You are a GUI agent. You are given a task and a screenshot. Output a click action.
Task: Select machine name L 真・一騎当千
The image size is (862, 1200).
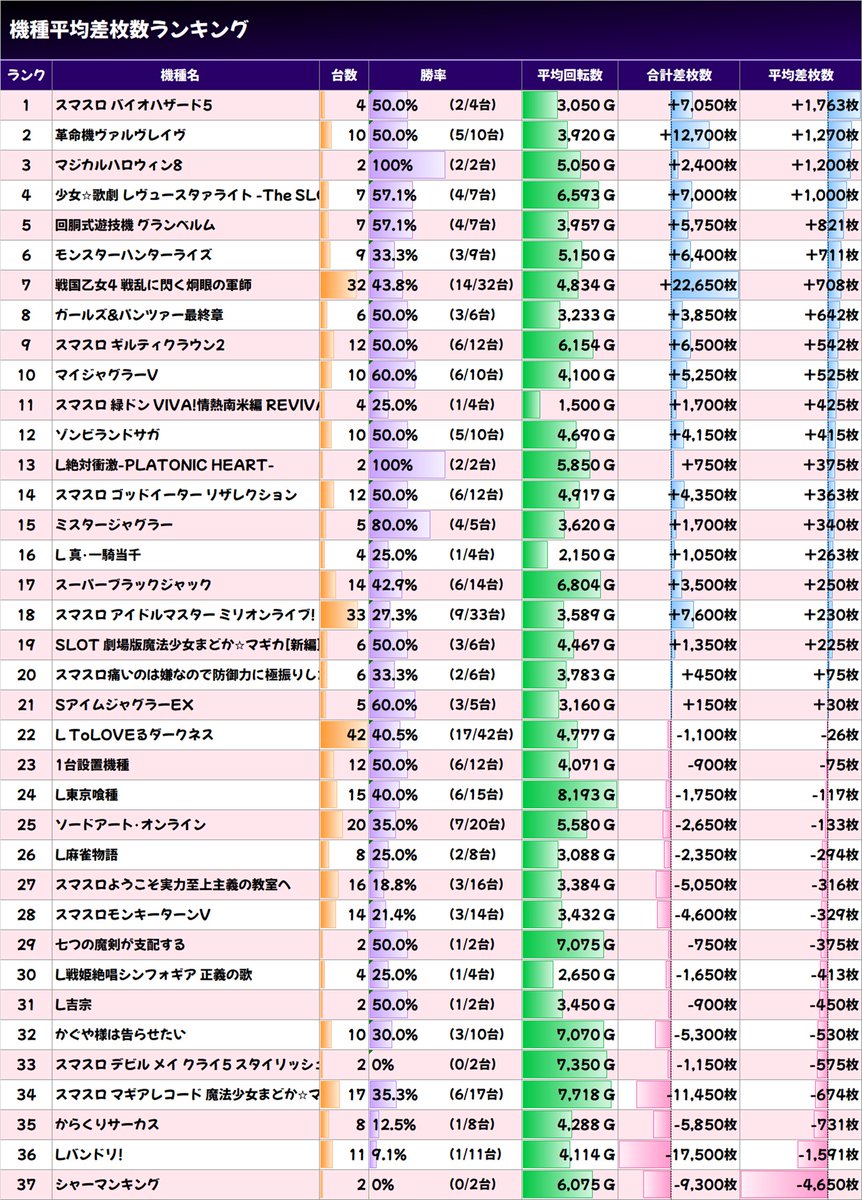100,555
